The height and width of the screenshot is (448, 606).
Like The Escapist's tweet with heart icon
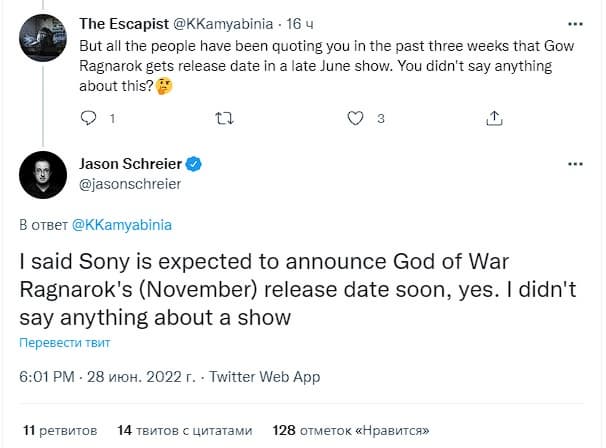pos(354,118)
